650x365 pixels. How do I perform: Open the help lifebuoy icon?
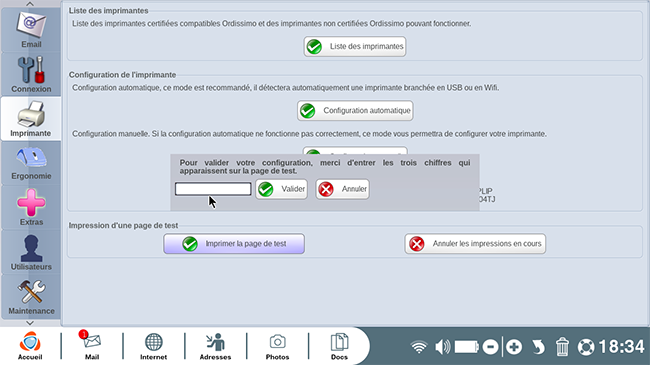pos(586,347)
